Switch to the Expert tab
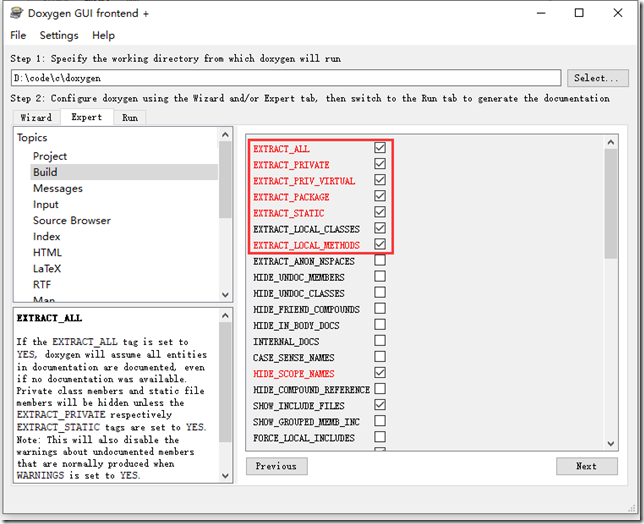This screenshot has height=524, width=644. tap(86, 117)
